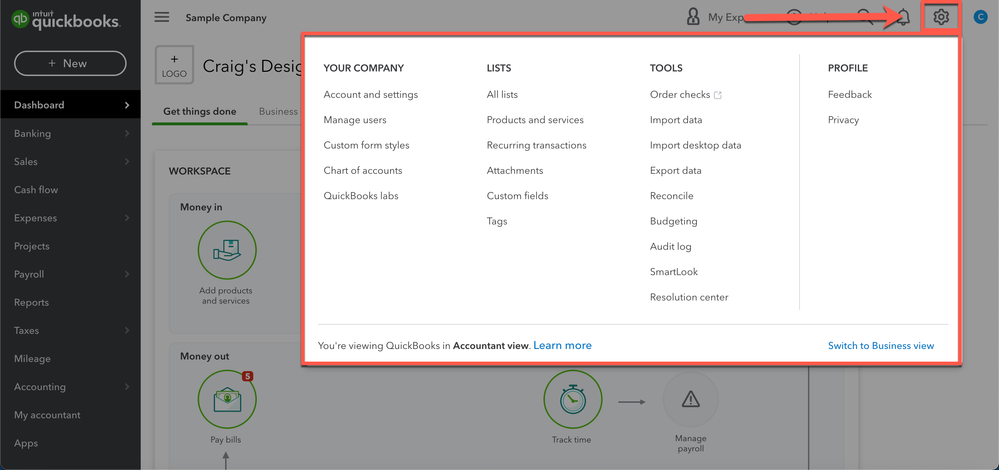
Task: Click the + New button
Action: tap(70, 63)
